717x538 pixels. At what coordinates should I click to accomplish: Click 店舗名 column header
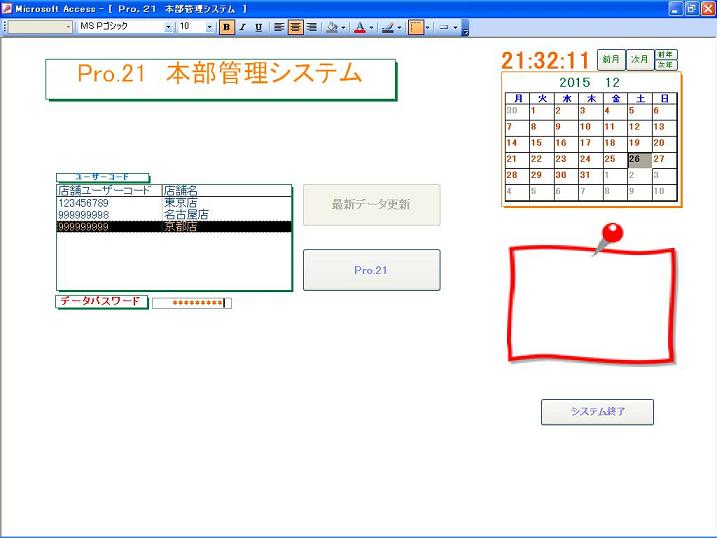227,191
